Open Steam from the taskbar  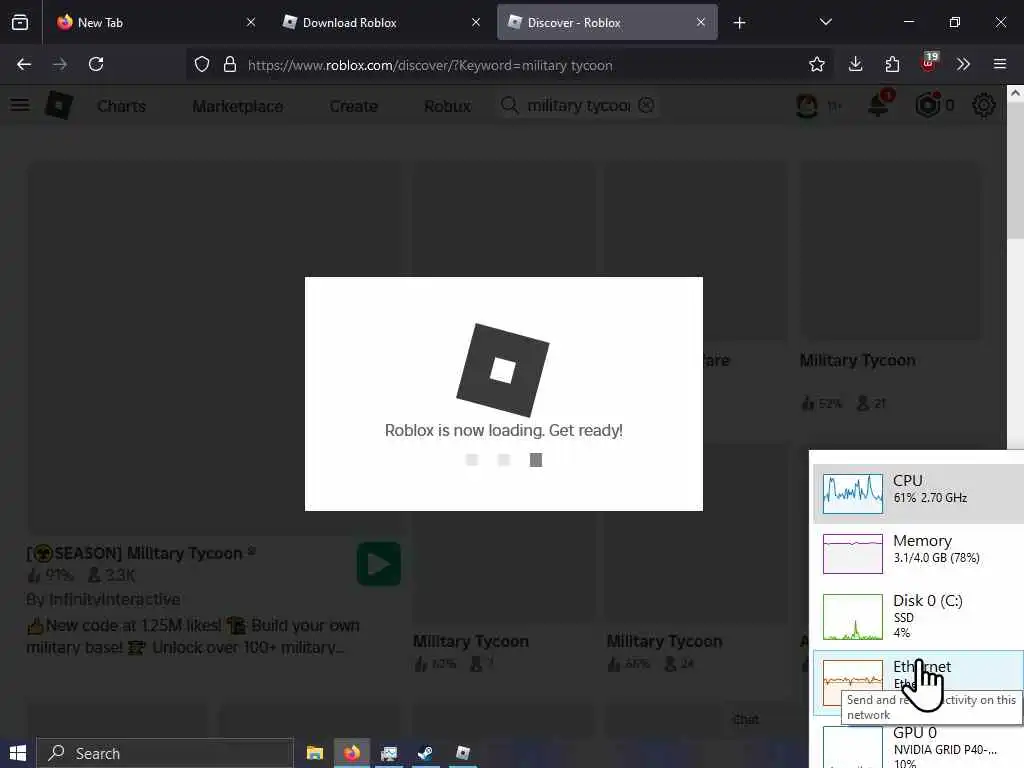point(425,753)
